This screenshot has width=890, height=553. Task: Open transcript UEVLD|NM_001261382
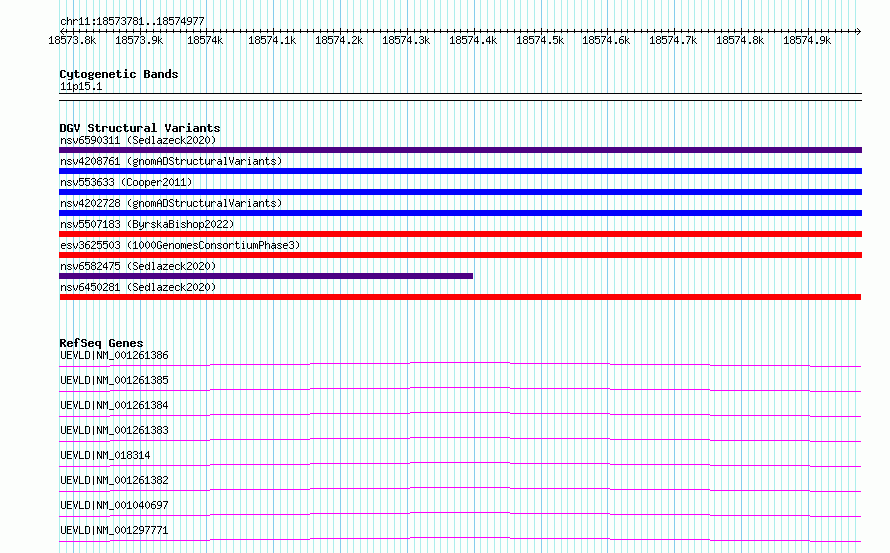tap(114, 480)
